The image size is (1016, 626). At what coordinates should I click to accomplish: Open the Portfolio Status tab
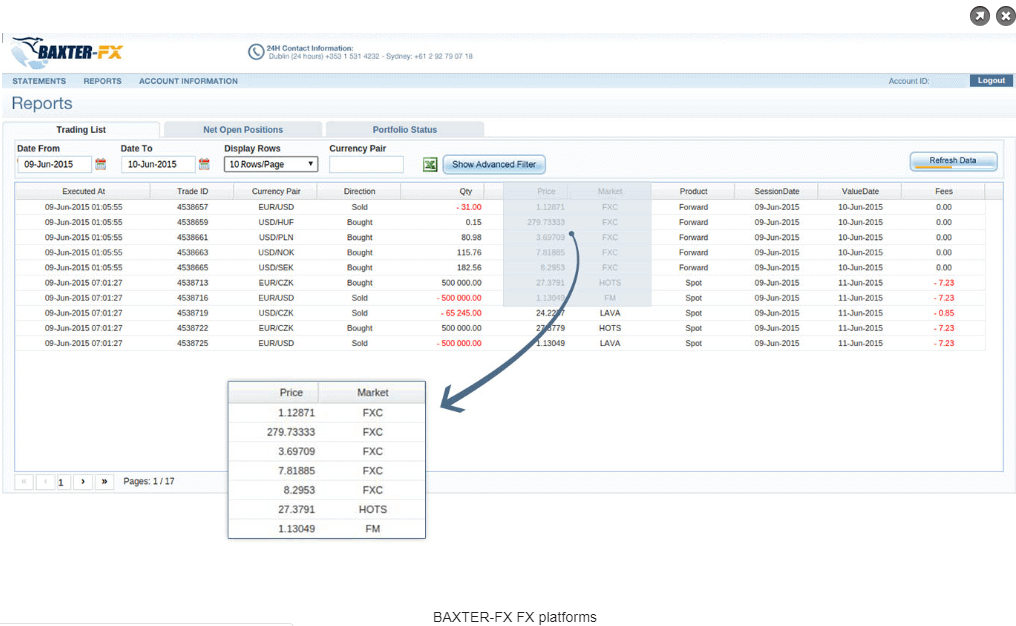click(x=404, y=130)
